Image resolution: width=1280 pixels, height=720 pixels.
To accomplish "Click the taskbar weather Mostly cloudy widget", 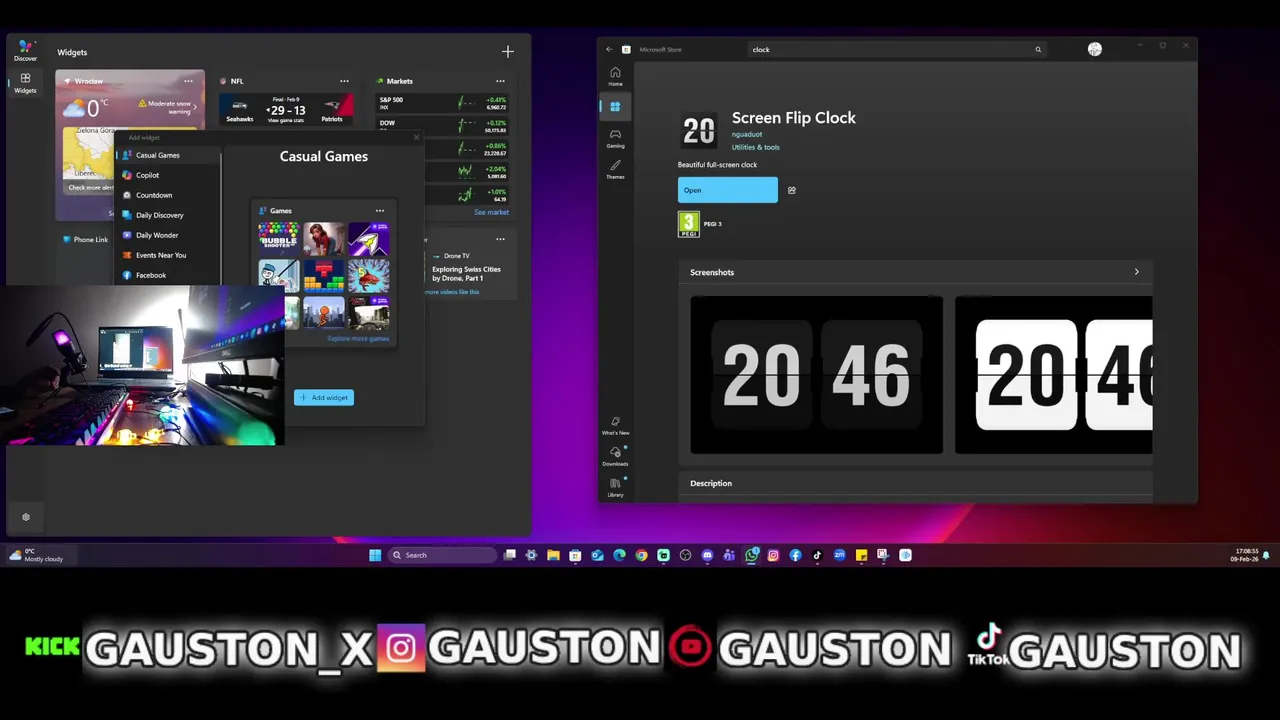I will click(x=37, y=555).
